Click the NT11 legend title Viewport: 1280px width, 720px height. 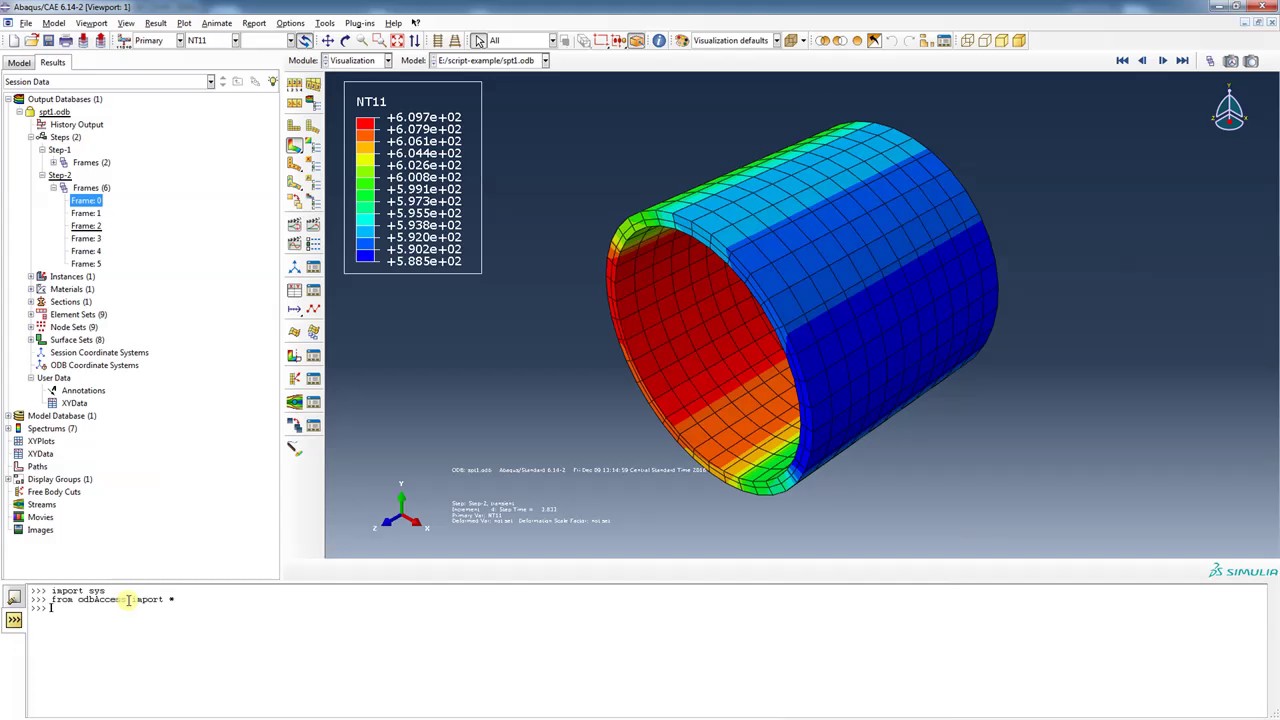pyautogui.click(x=371, y=101)
